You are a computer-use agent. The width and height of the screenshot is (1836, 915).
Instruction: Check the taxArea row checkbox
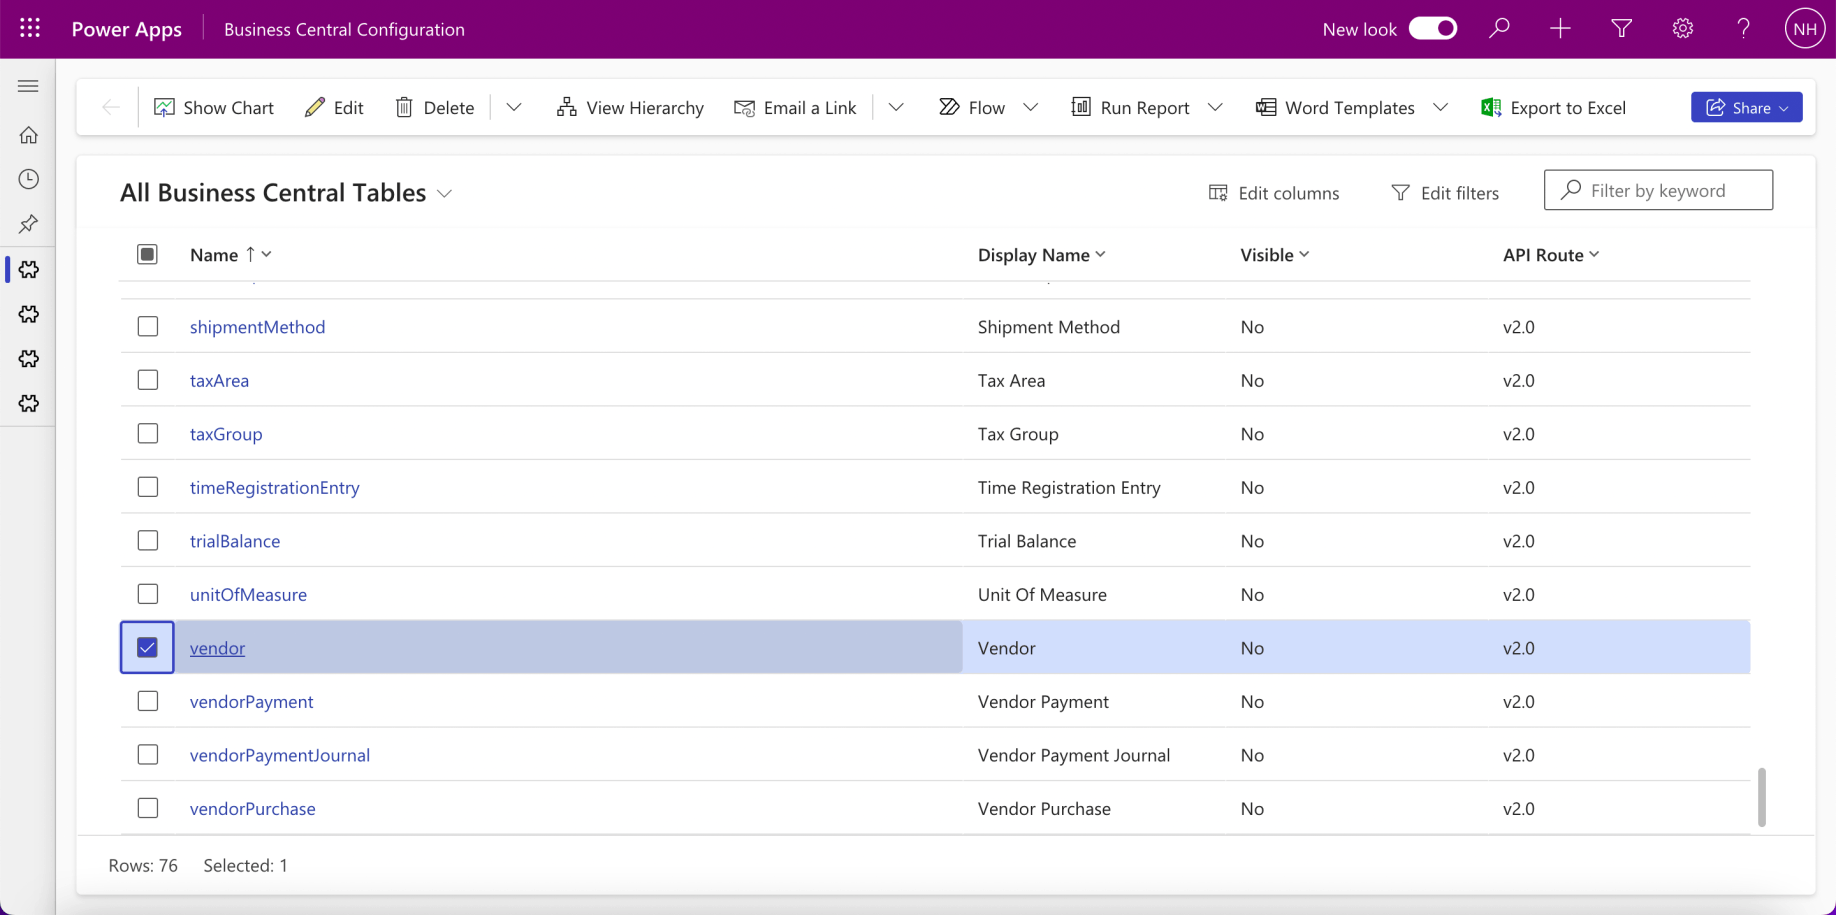pyautogui.click(x=148, y=380)
